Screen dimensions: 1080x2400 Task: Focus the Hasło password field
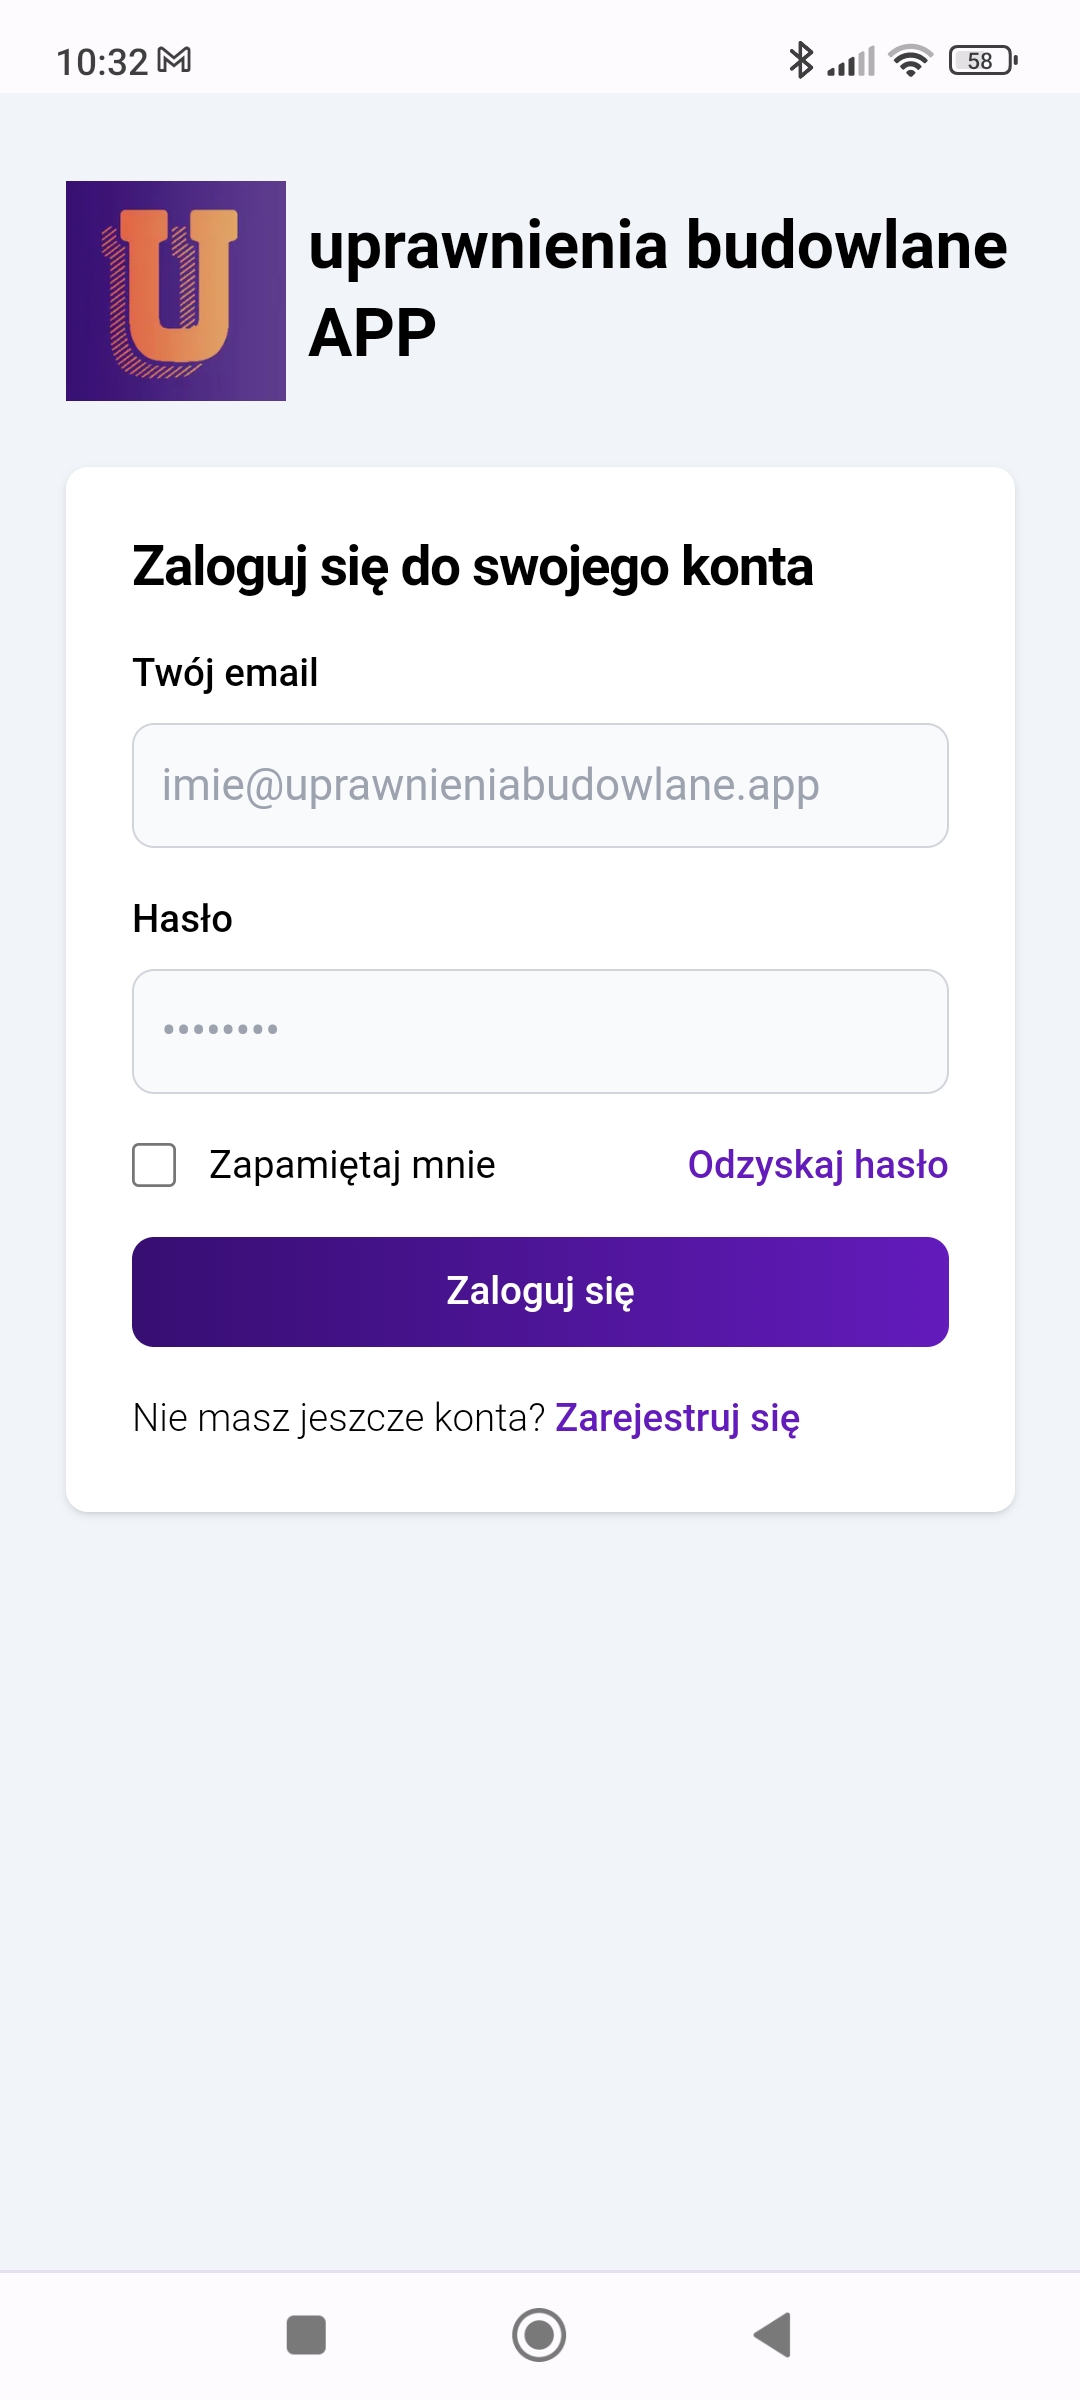click(x=540, y=1031)
